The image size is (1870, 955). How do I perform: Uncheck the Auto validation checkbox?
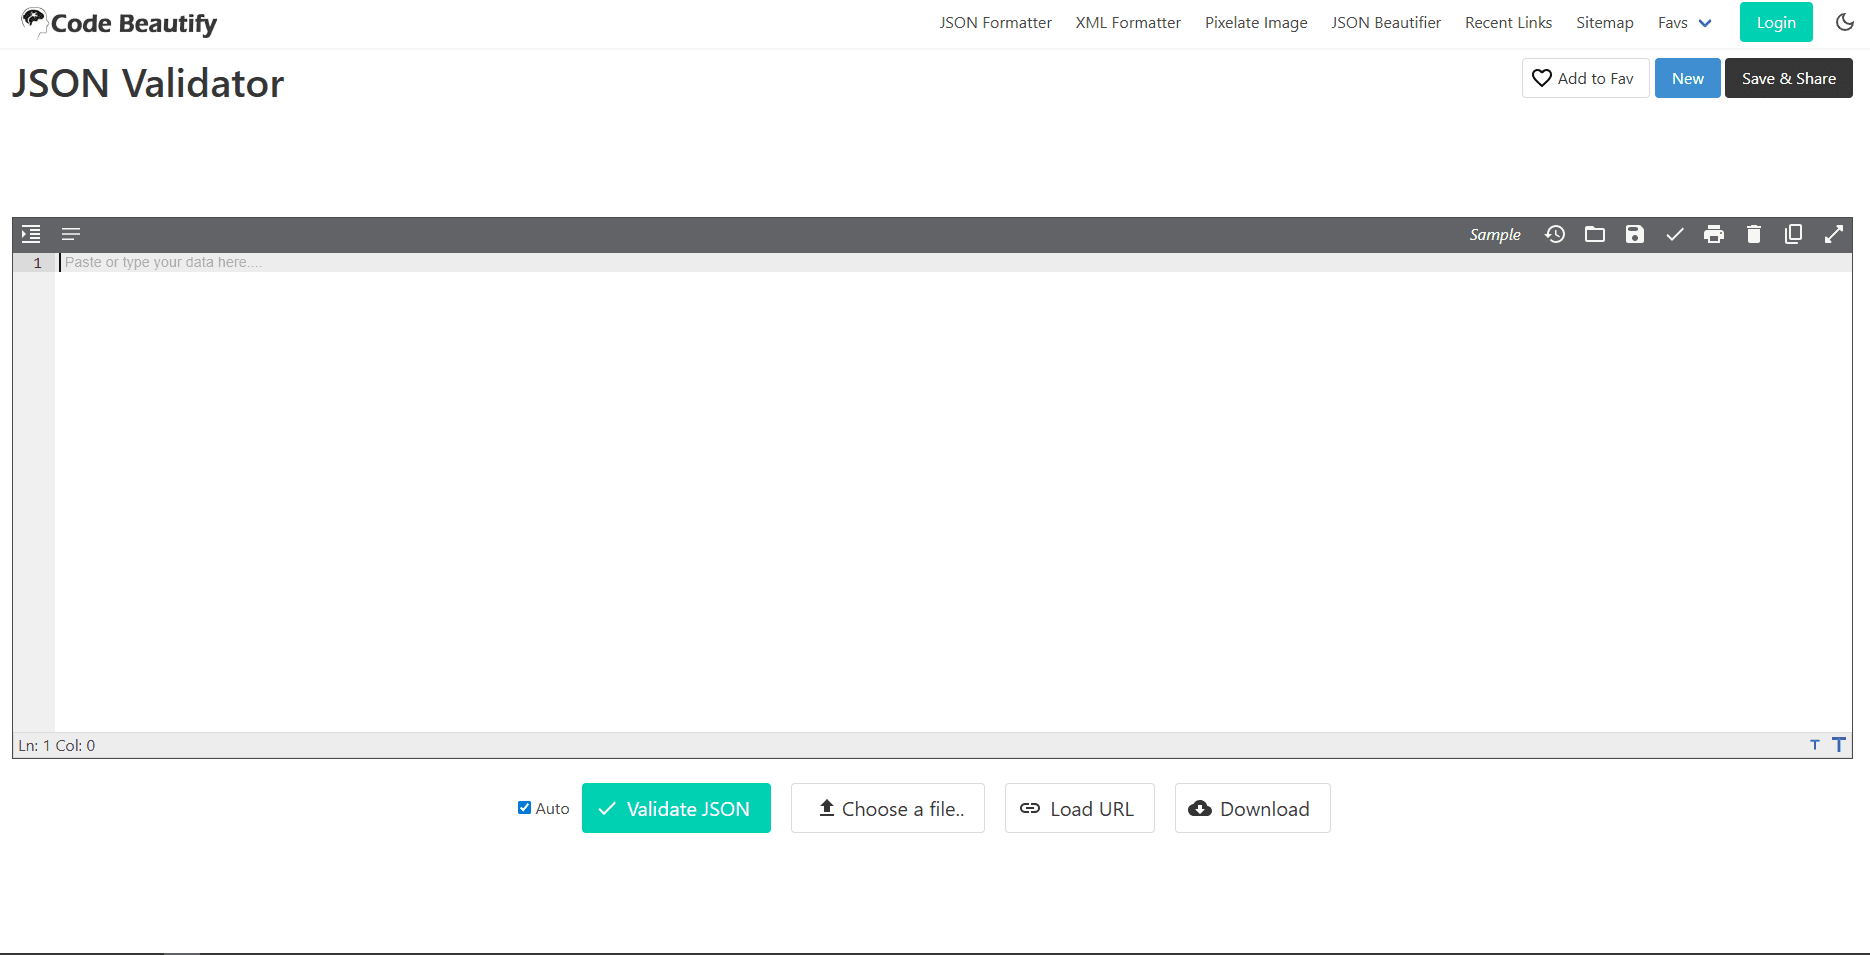[524, 807]
